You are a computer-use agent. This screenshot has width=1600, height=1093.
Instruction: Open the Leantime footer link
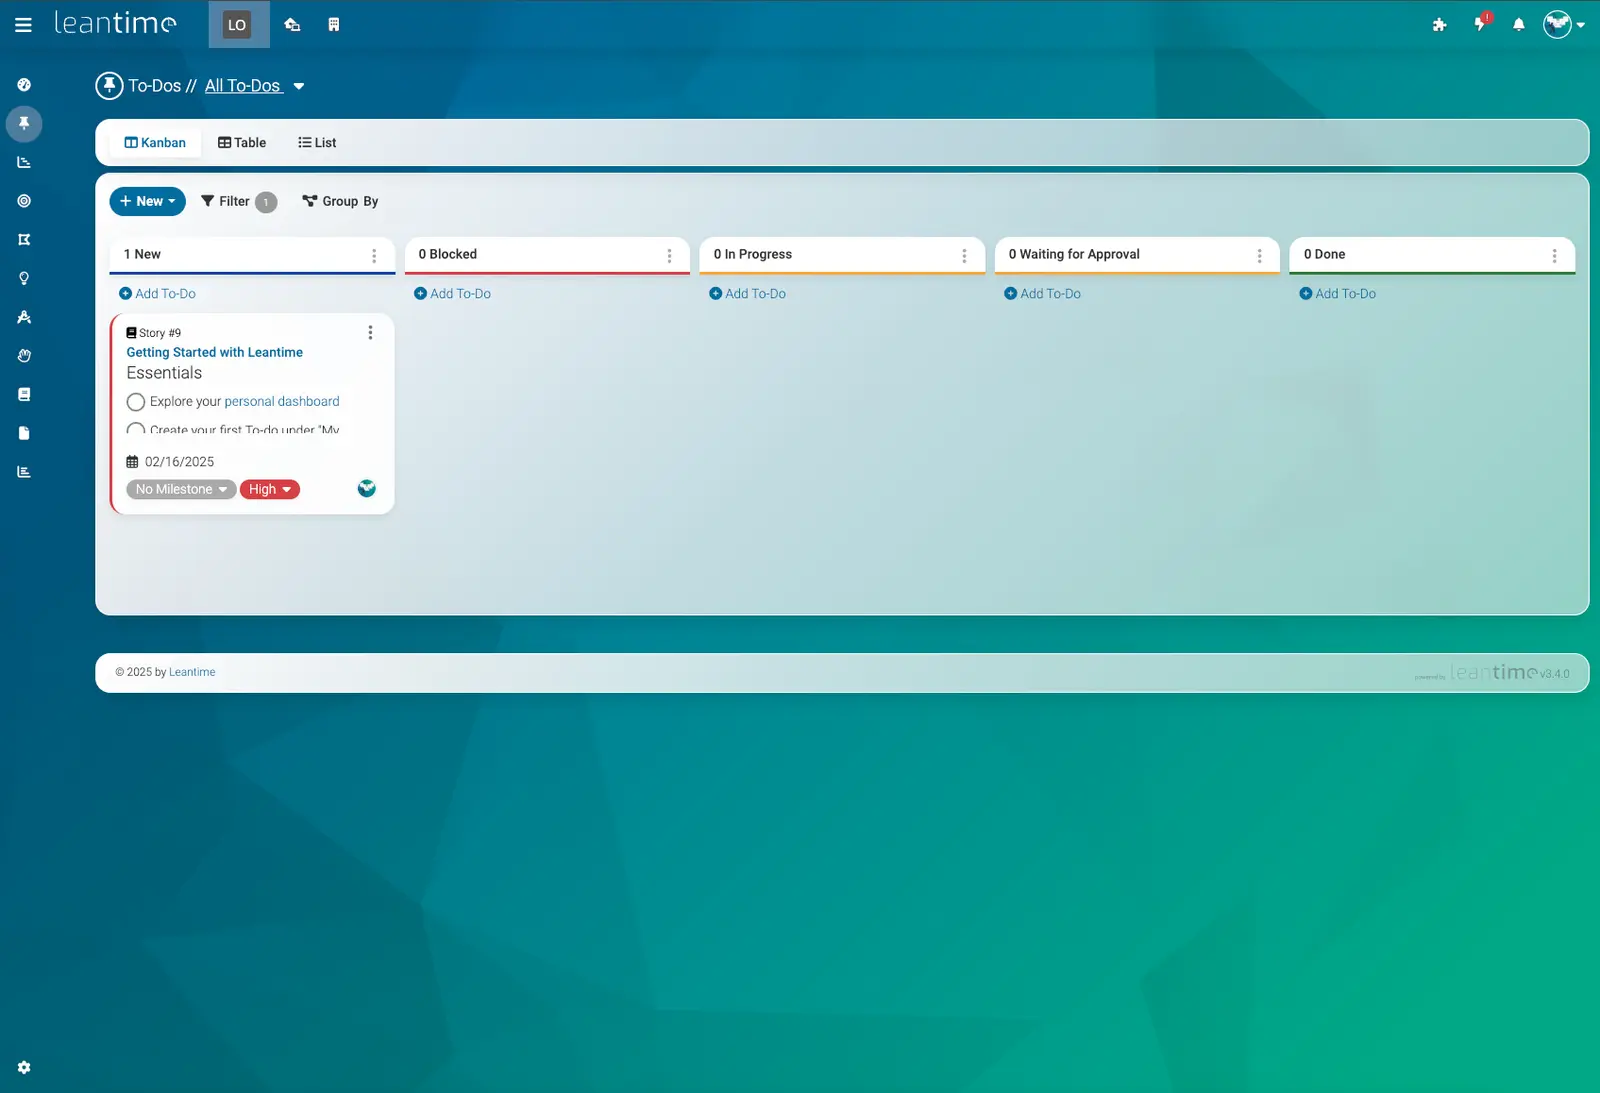tap(192, 672)
